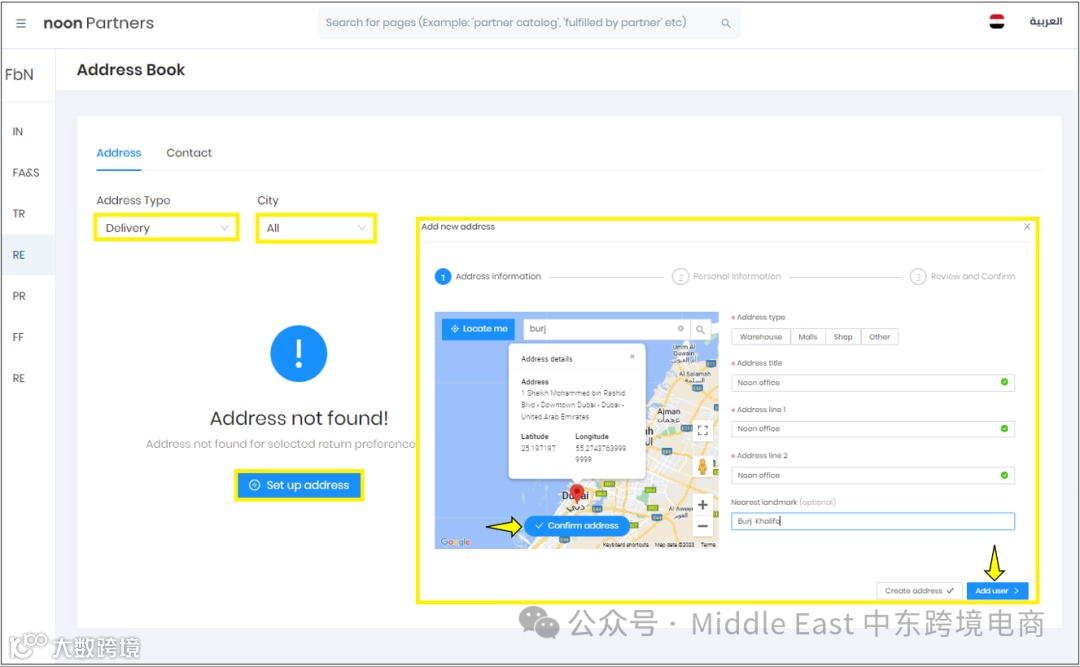Click the Locate me button on map
Image resolution: width=1080 pixels, height=667 pixels.
(479, 329)
